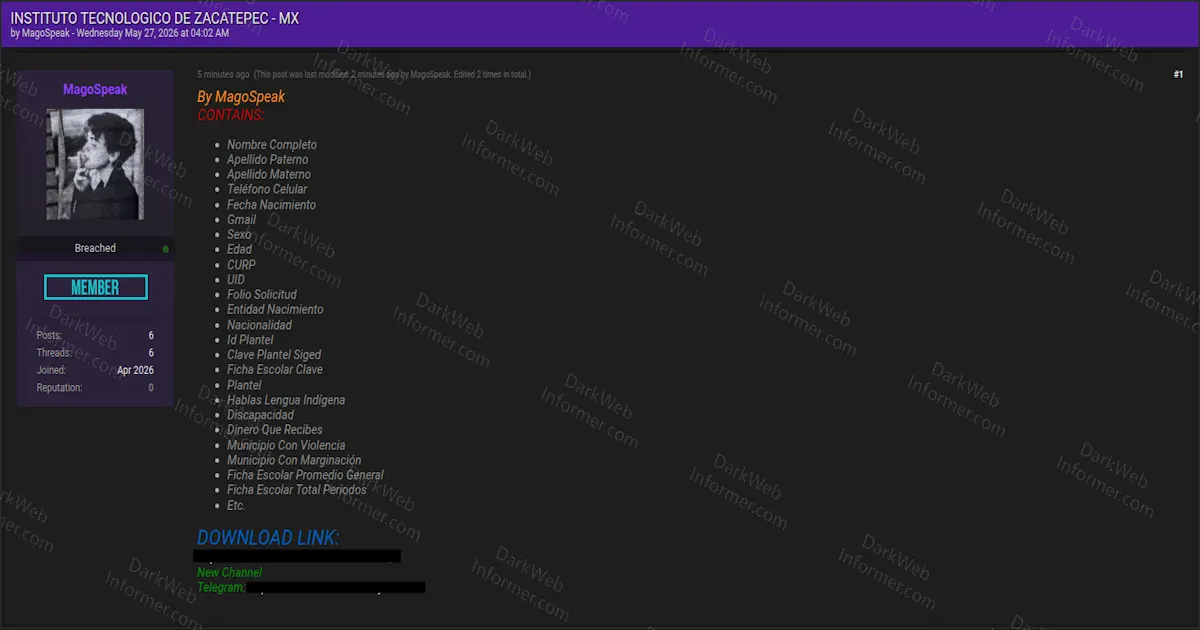Click the green New Channel text
Image resolution: width=1200 pixels, height=630 pixels.
(229, 573)
